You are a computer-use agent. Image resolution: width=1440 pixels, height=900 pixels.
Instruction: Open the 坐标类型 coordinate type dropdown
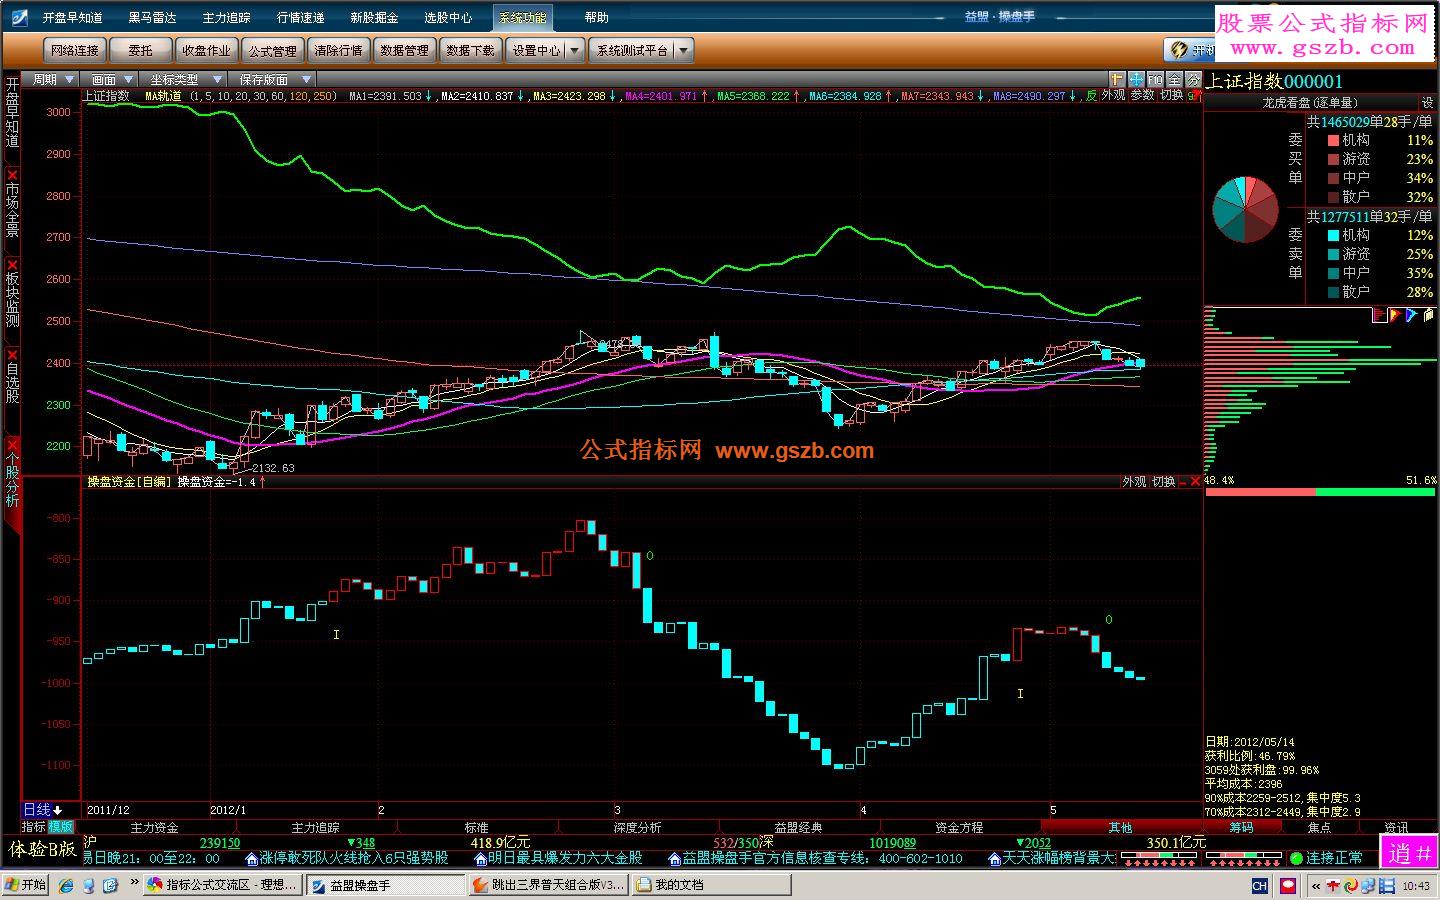[x=185, y=80]
